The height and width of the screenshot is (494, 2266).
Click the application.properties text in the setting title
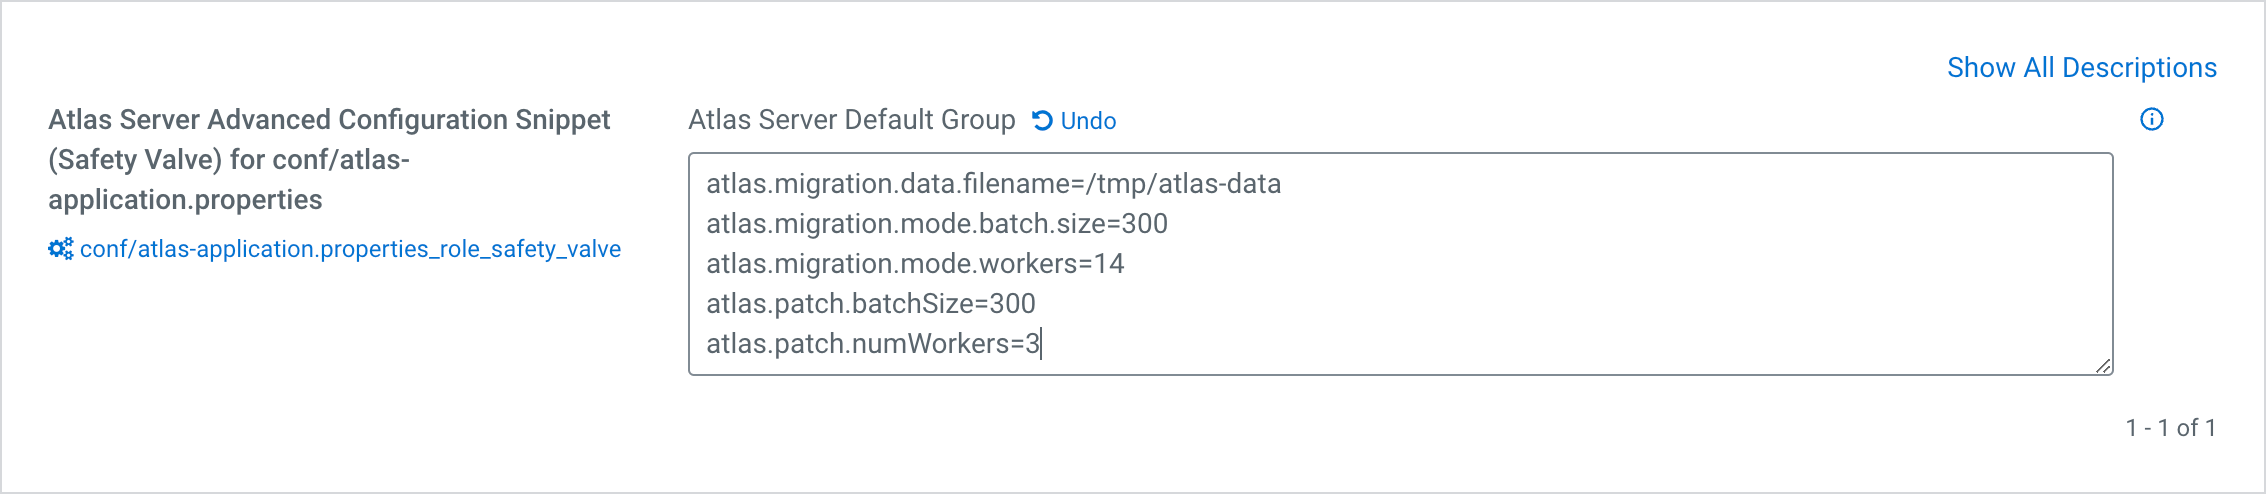coord(185,200)
